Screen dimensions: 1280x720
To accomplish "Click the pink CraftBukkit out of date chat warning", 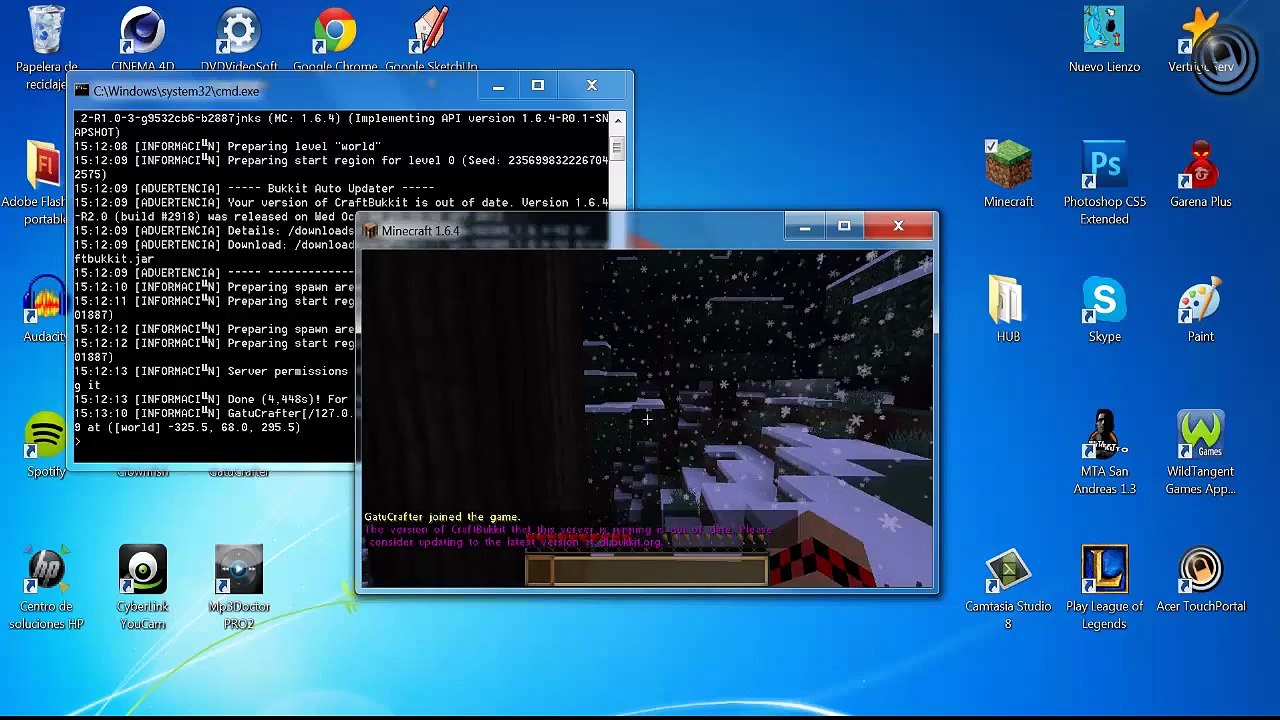I will pyautogui.click(x=568, y=536).
